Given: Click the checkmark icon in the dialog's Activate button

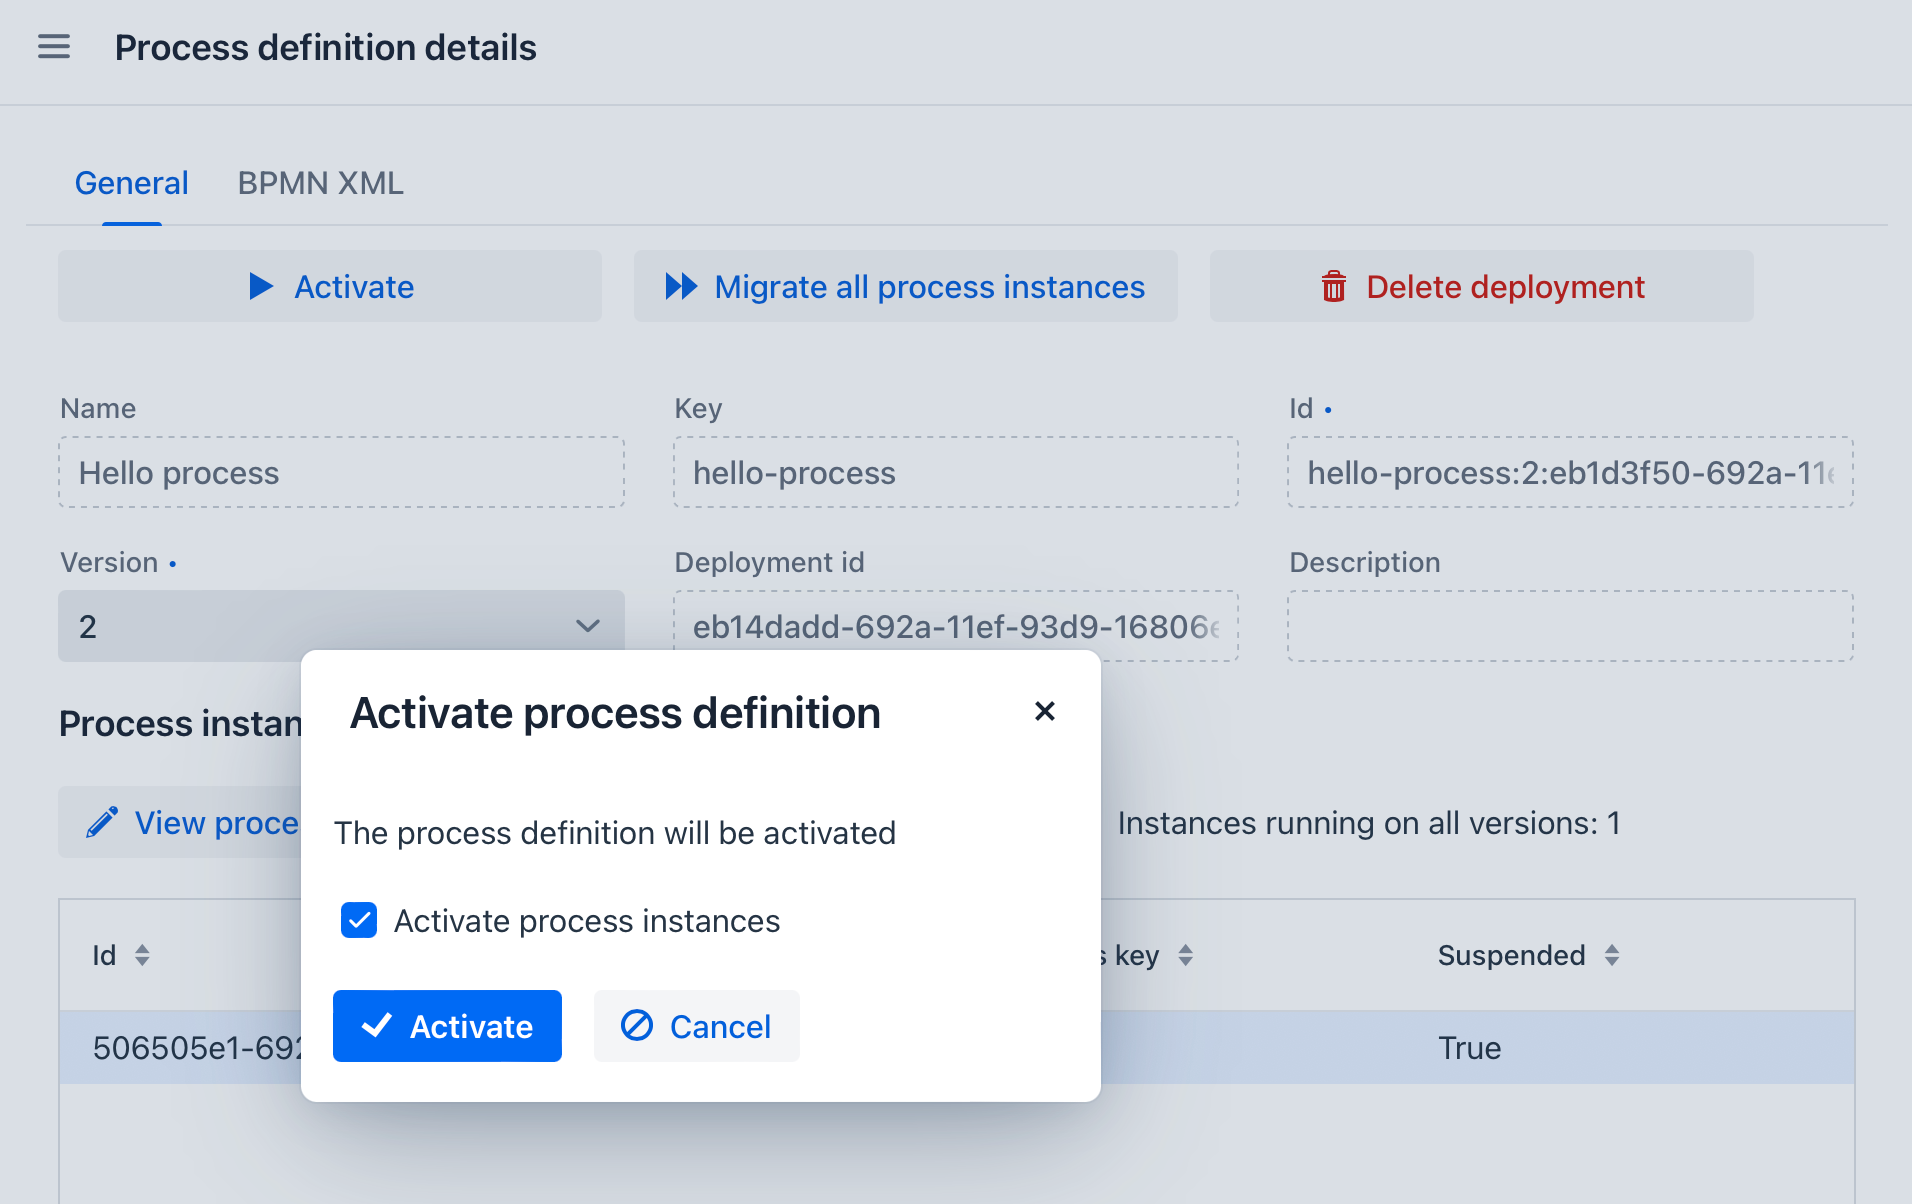Looking at the screenshot, I should point(377,1025).
